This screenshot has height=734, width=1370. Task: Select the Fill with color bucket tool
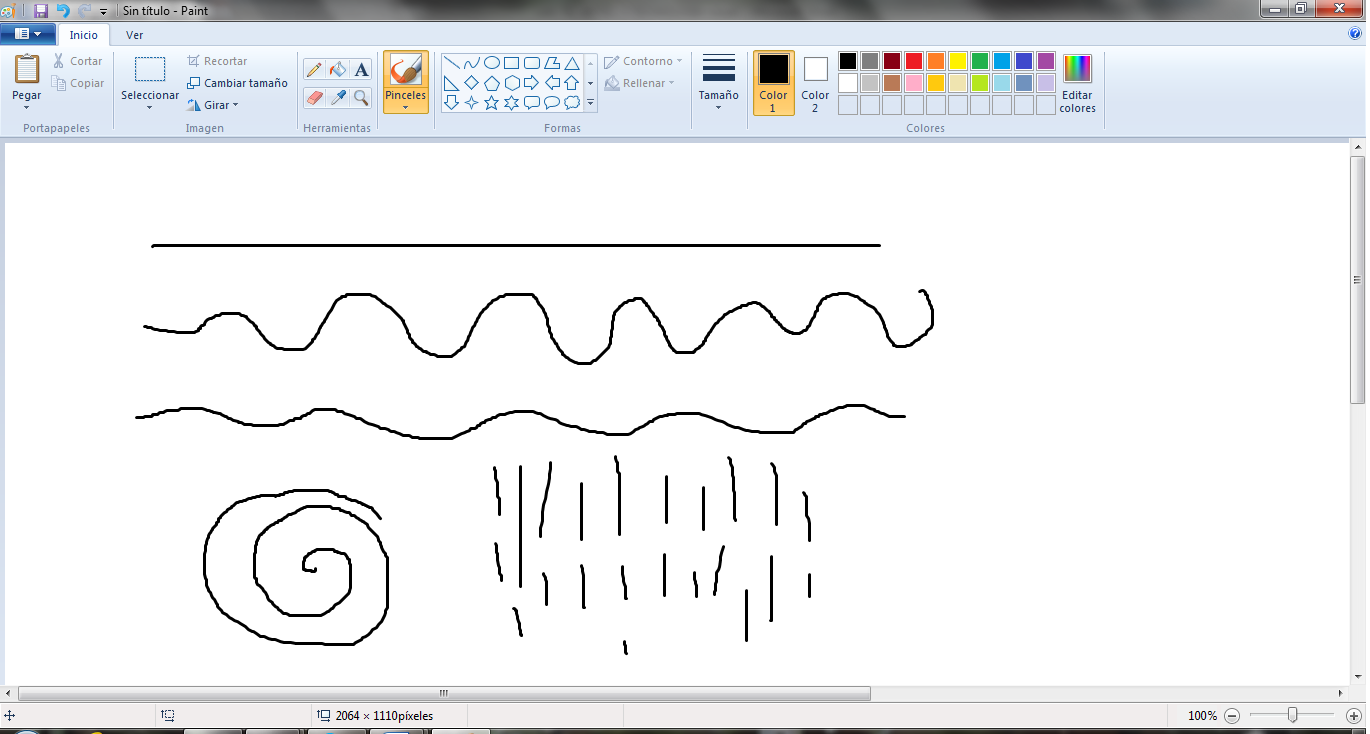[338, 69]
